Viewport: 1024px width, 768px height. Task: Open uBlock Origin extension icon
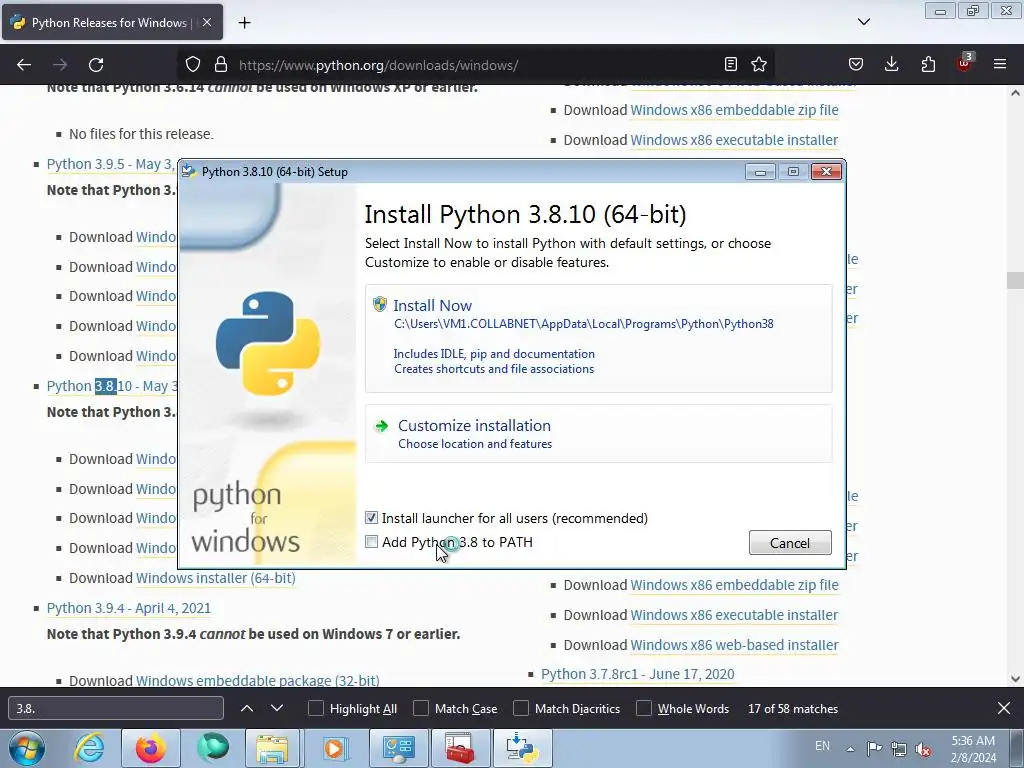[x=965, y=63]
